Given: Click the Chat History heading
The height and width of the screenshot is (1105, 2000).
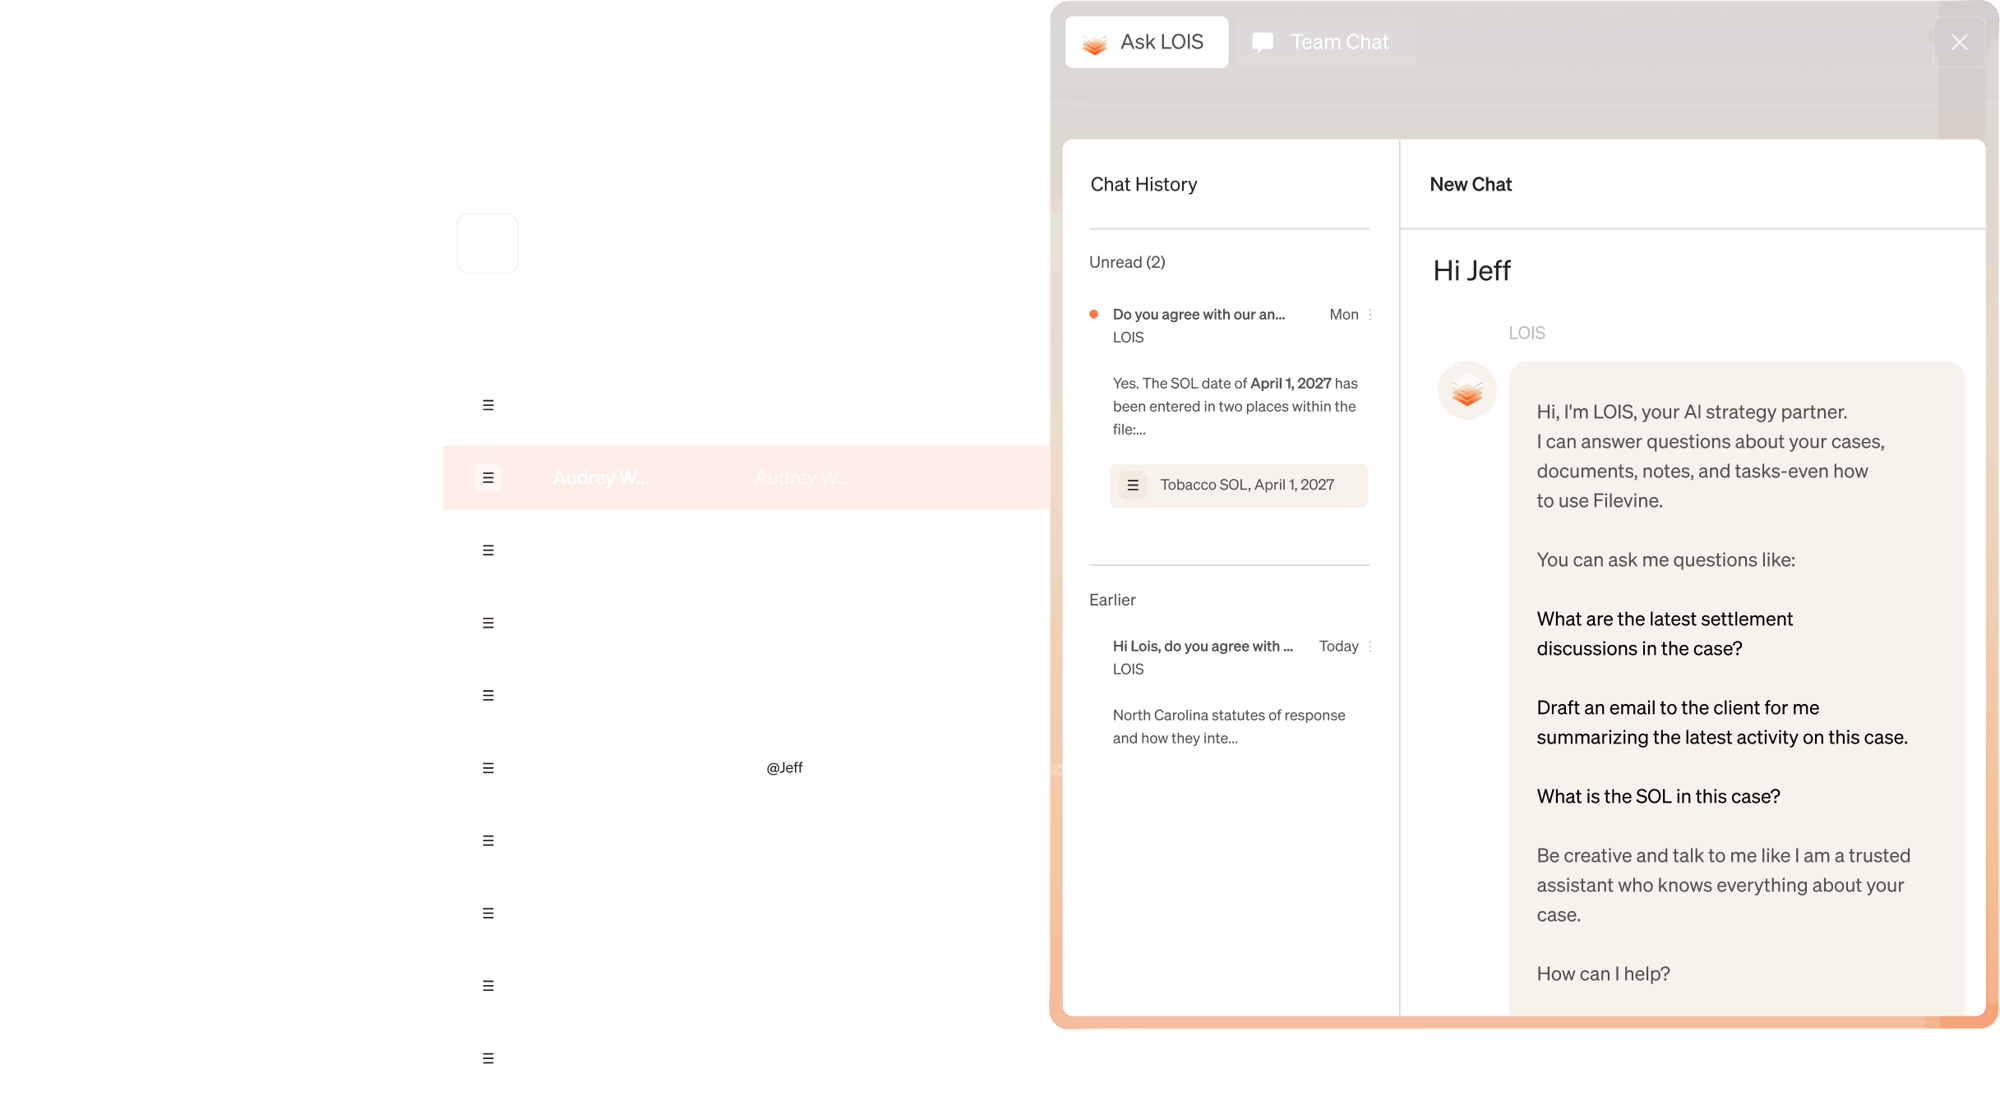Looking at the screenshot, I should pos(1143,184).
